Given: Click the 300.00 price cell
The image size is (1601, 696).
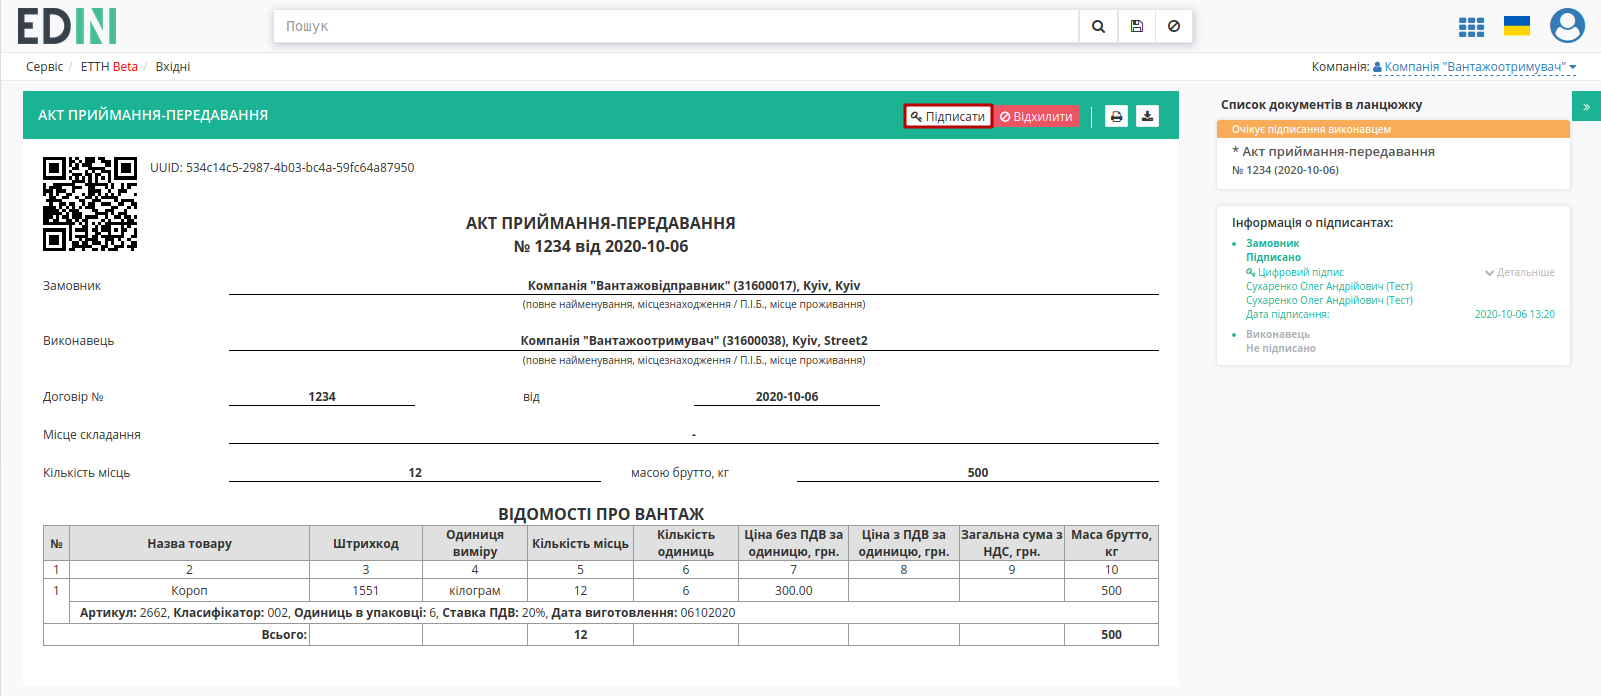Looking at the screenshot, I should click(x=794, y=591).
